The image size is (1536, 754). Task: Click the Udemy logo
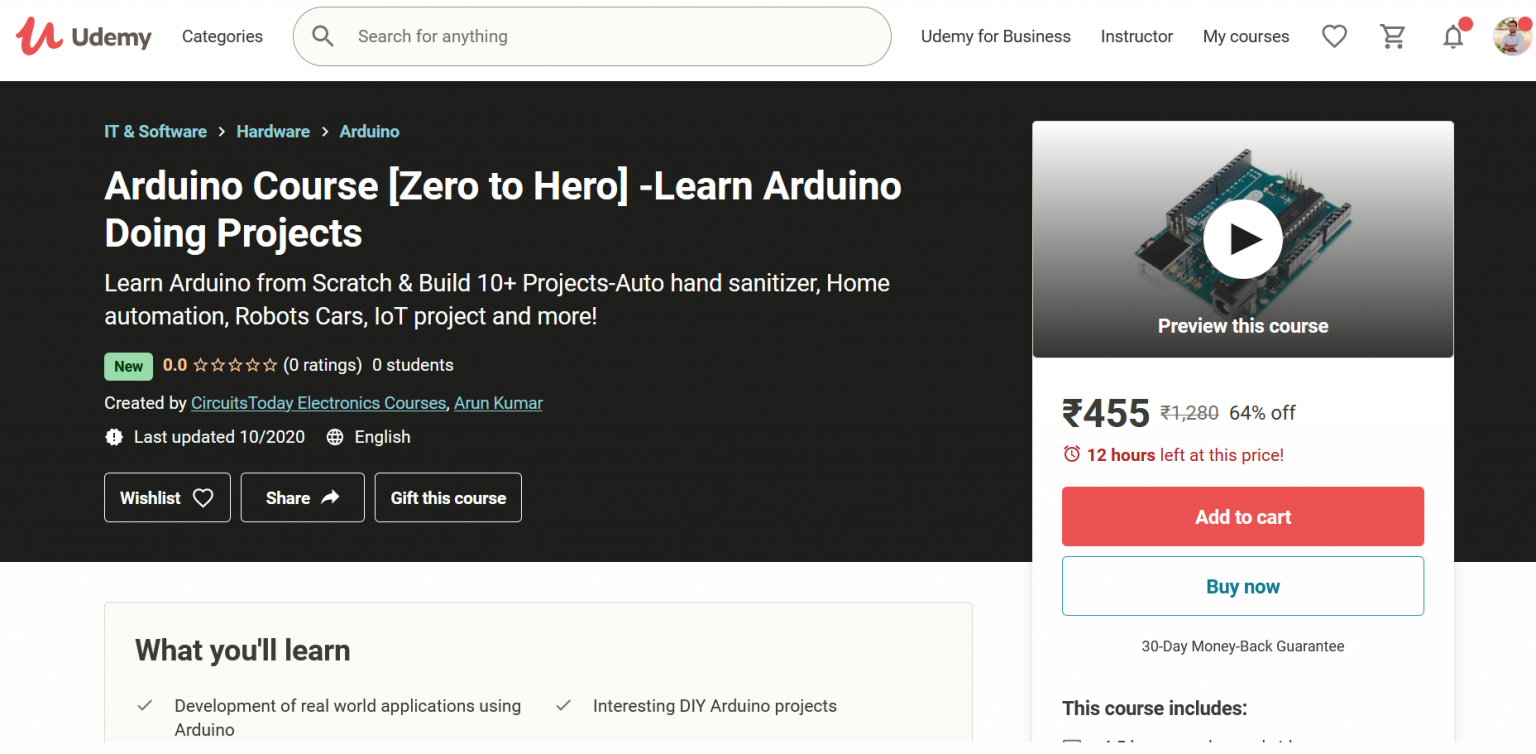pos(84,36)
